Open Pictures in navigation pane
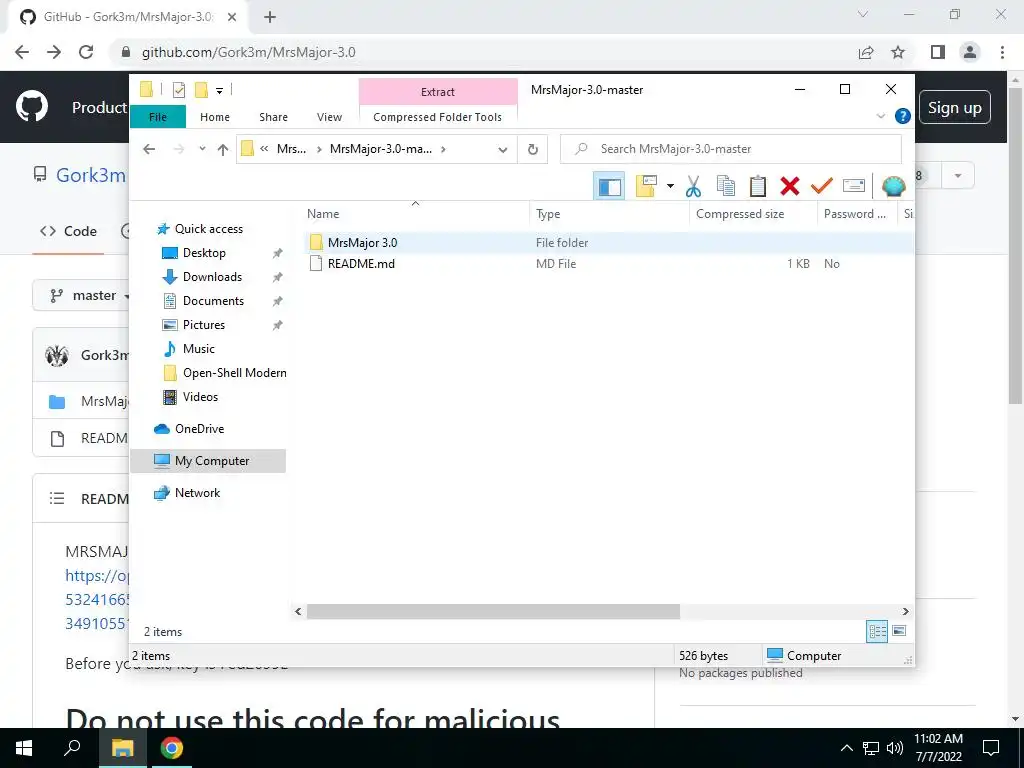The image size is (1024, 768). [x=204, y=325]
